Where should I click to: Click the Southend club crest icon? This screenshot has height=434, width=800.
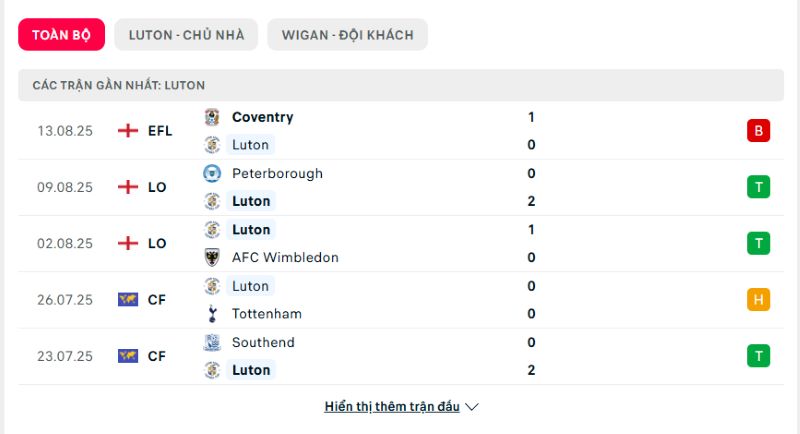tap(212, 342)
